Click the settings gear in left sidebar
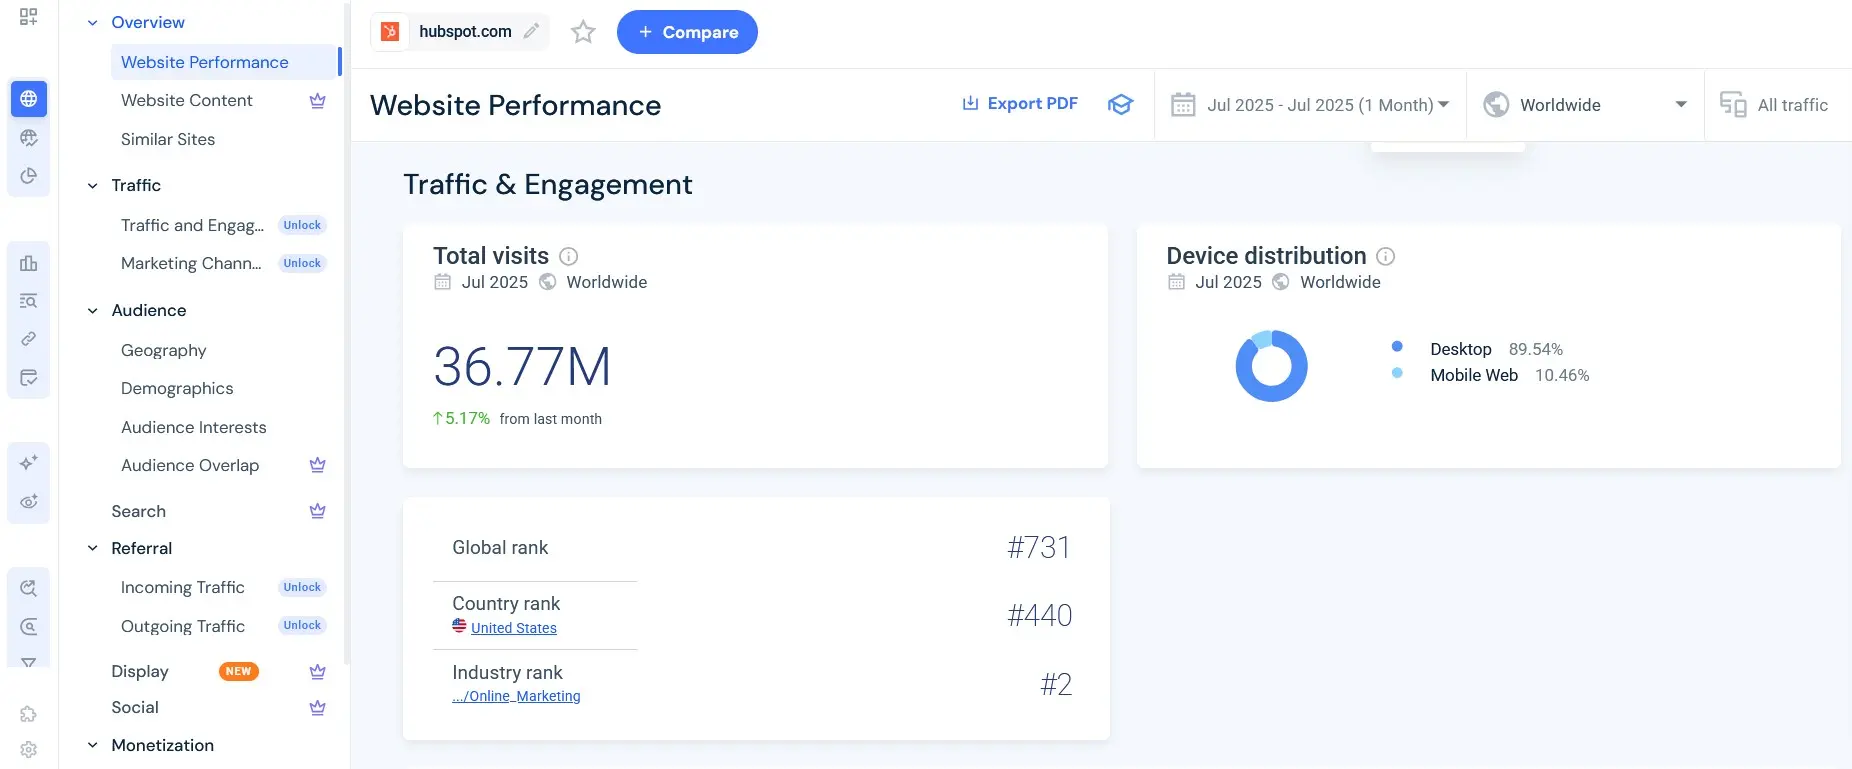Viewport: 1852px width, 769px height. click(28, 749)
